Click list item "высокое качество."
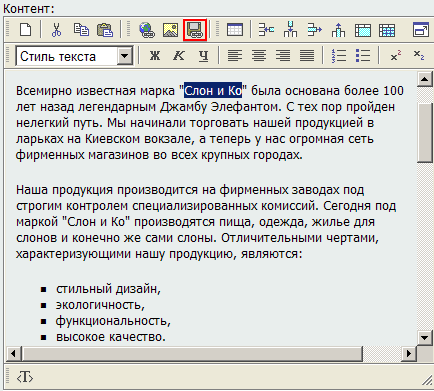The height and width of the screenshot is (391, 434). pyautogui.click(x=111, y=337)
